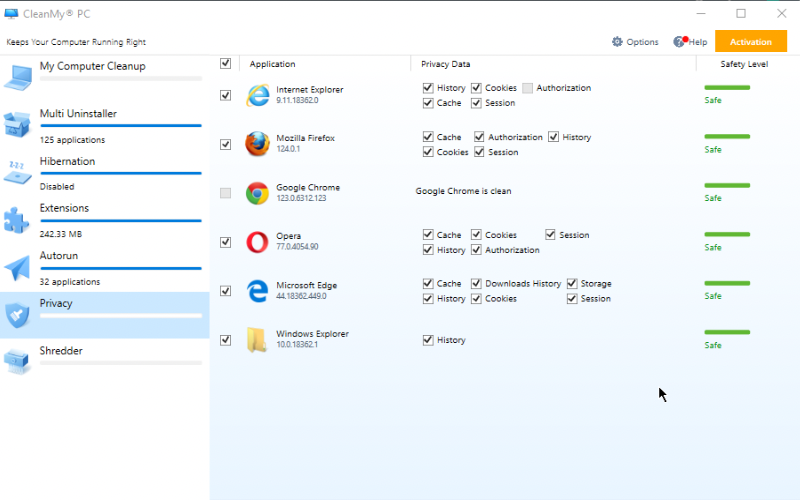
Task: Uncheck the Internet Explorer application checkbox
Action: 226,95
